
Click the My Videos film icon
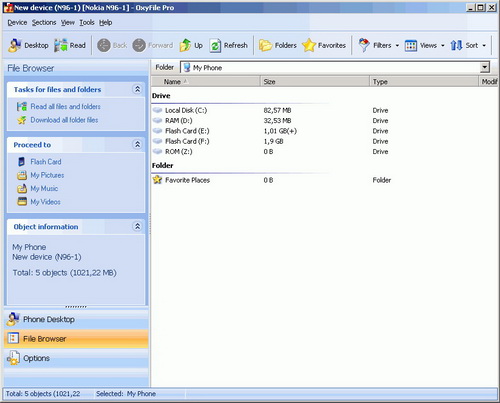[22, 201]
